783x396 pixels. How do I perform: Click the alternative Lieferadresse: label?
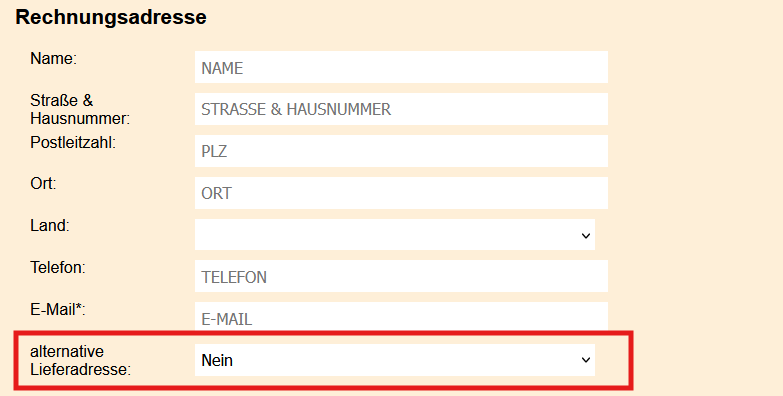coord(80,361)
